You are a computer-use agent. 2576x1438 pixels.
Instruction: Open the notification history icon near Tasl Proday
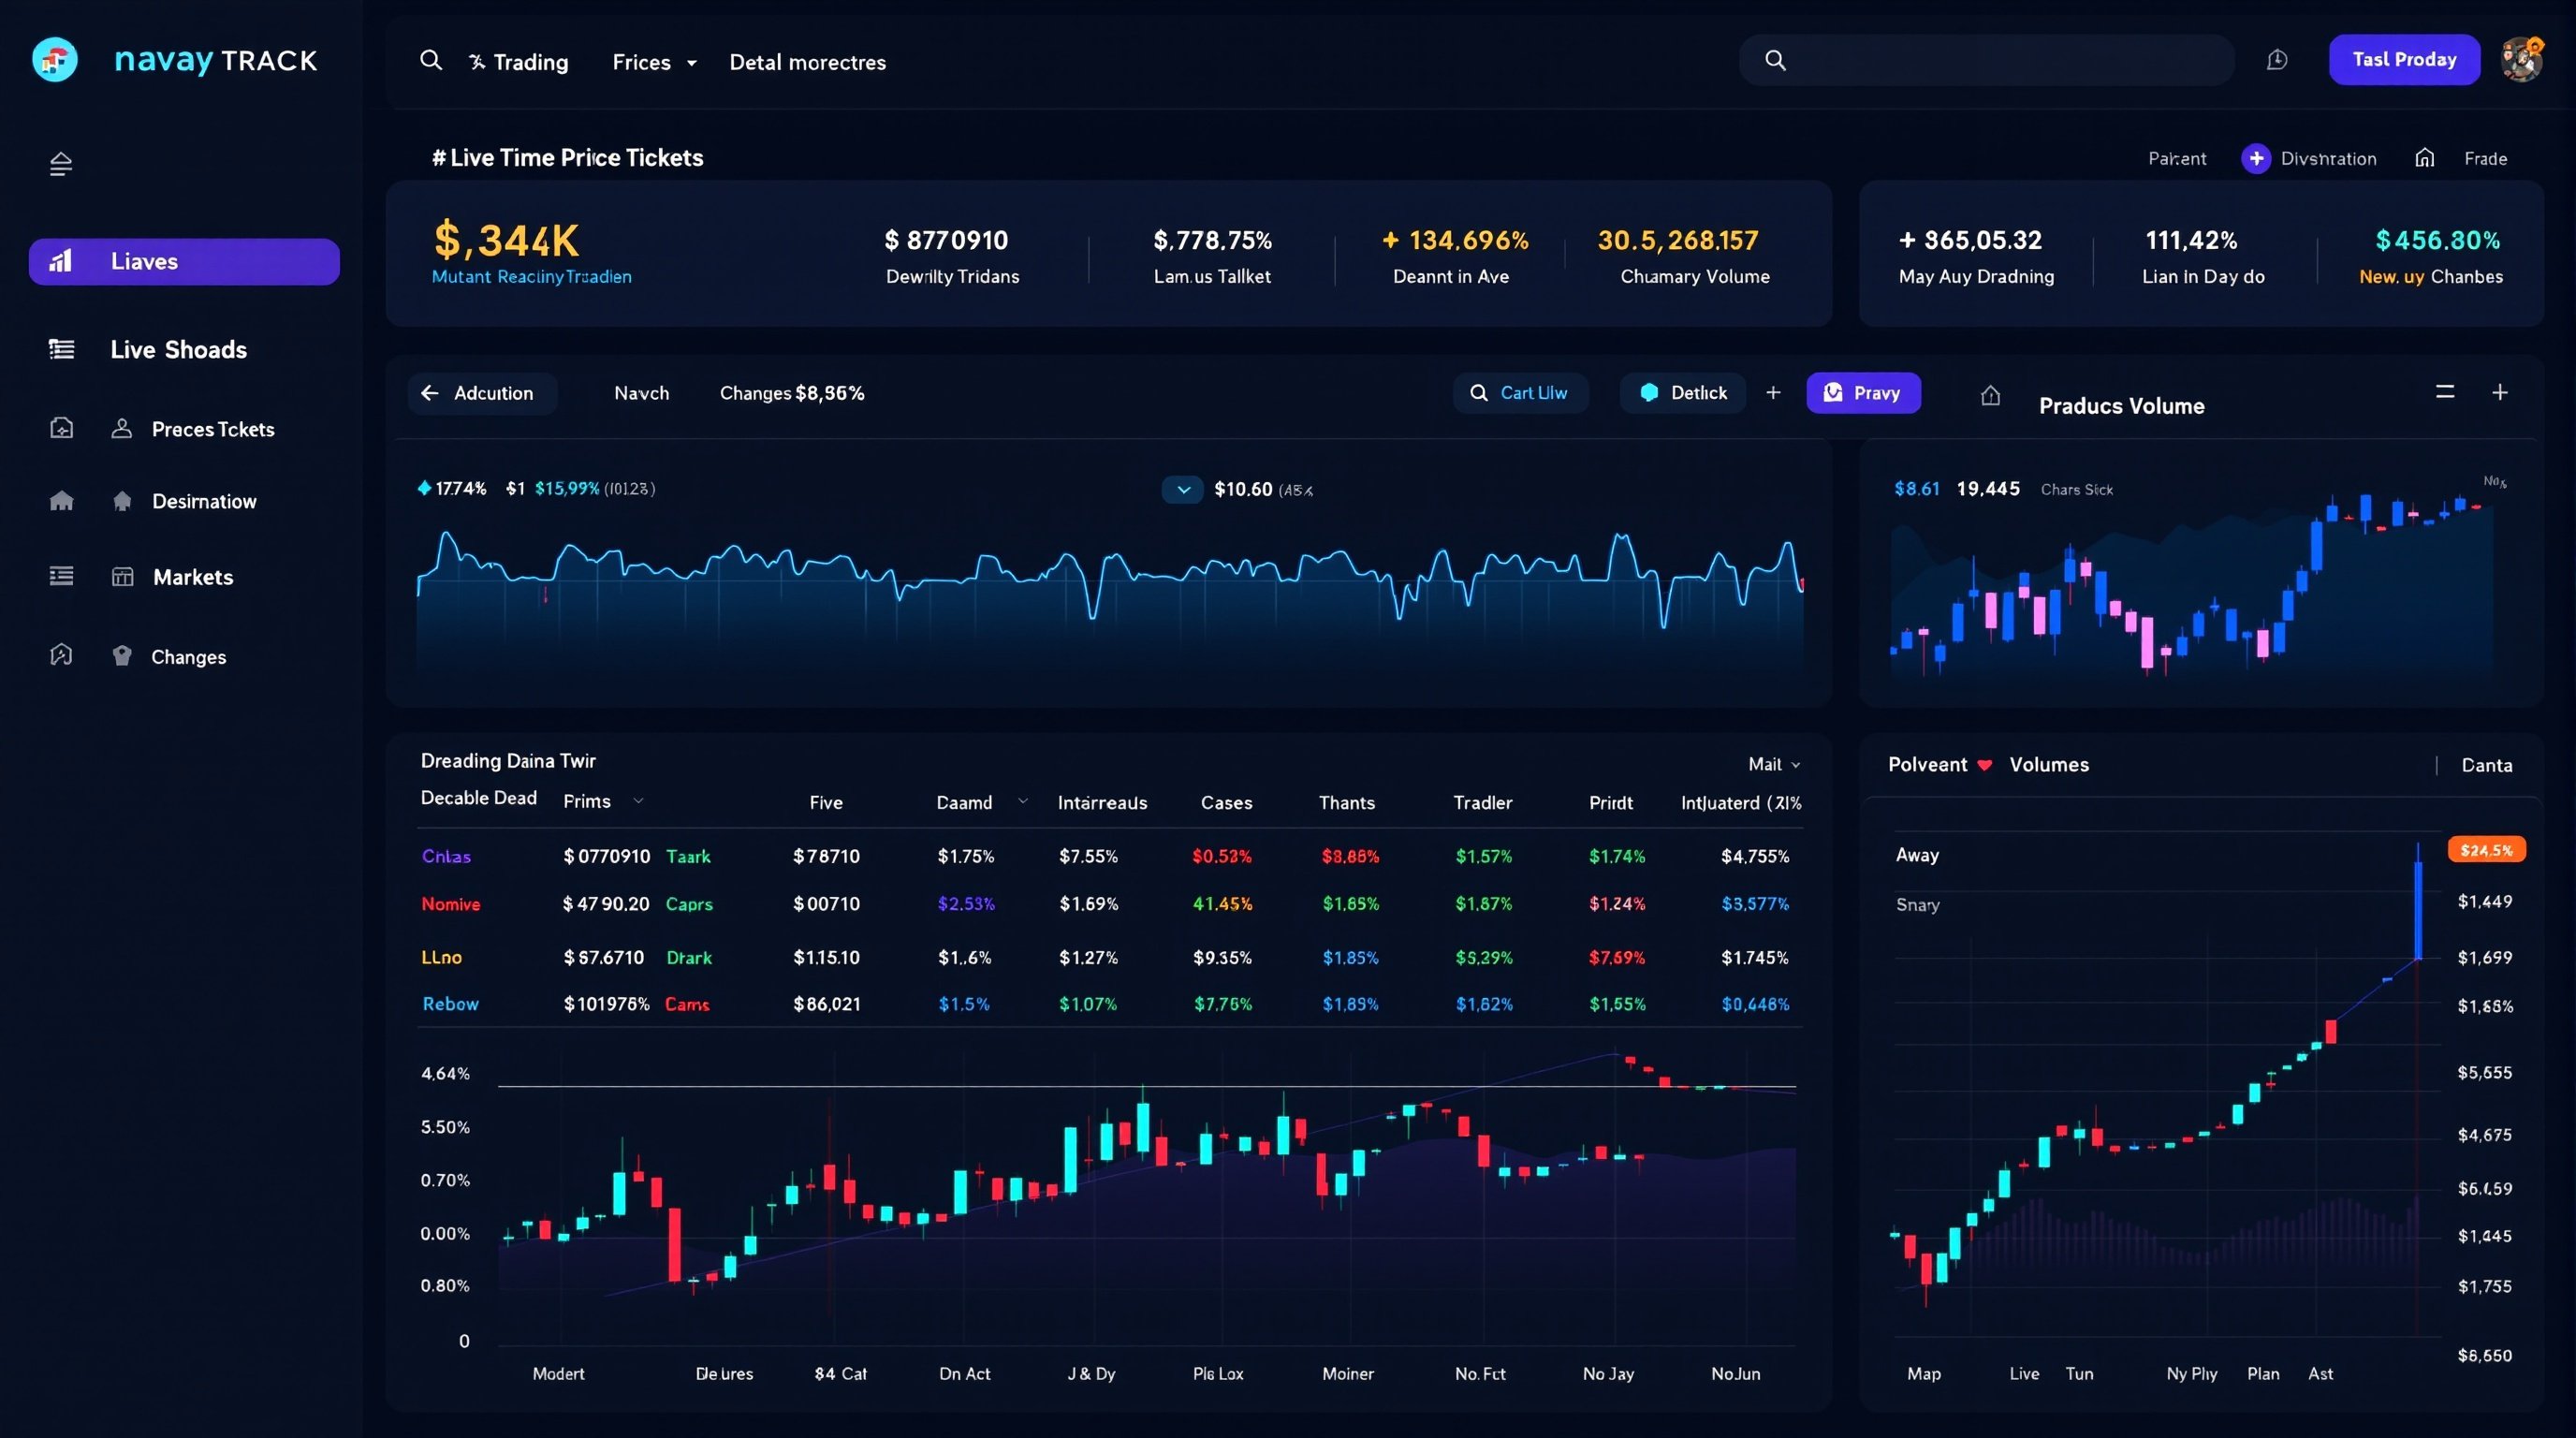coord(2277,59)
